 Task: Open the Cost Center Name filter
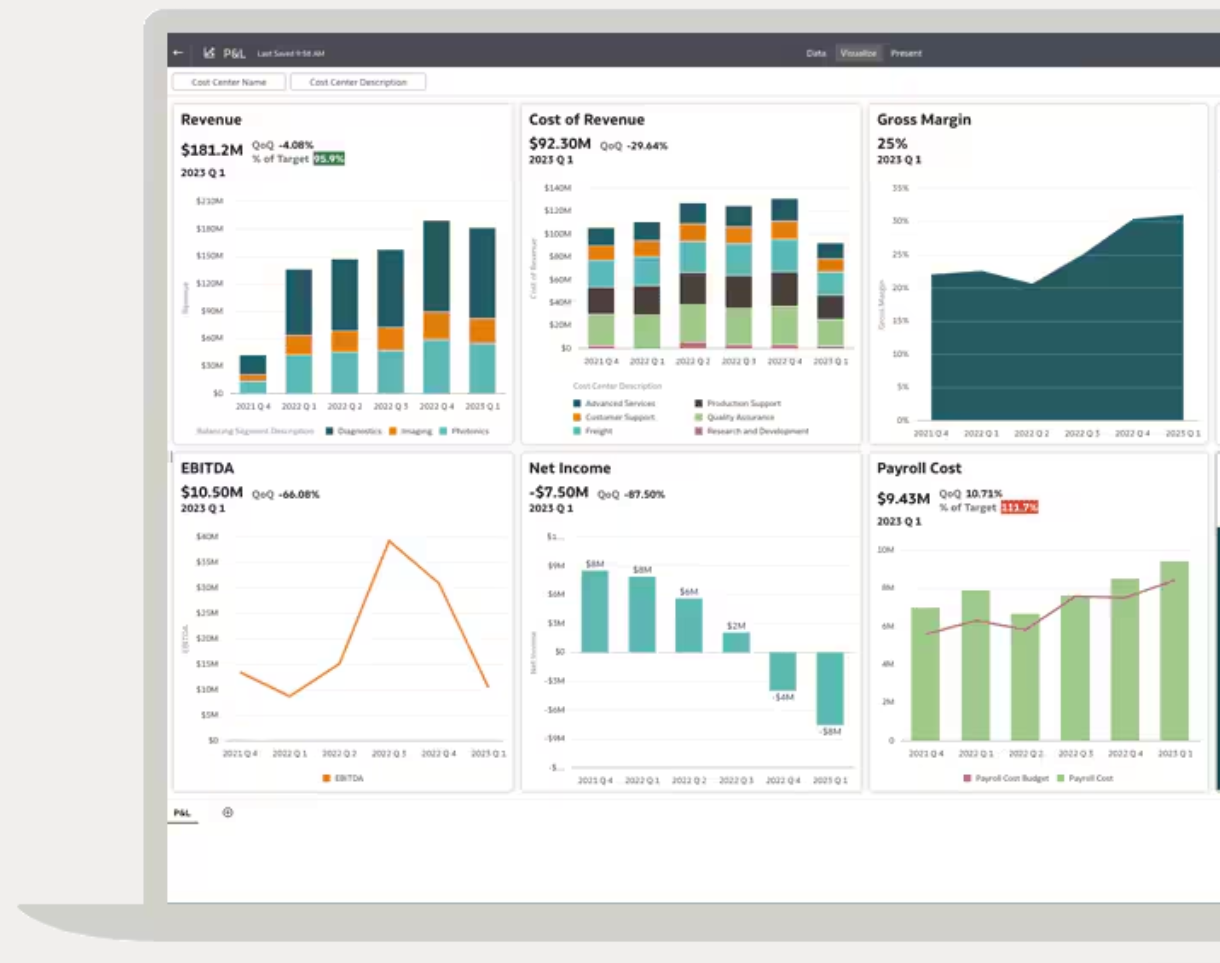(x=228, y=82)
